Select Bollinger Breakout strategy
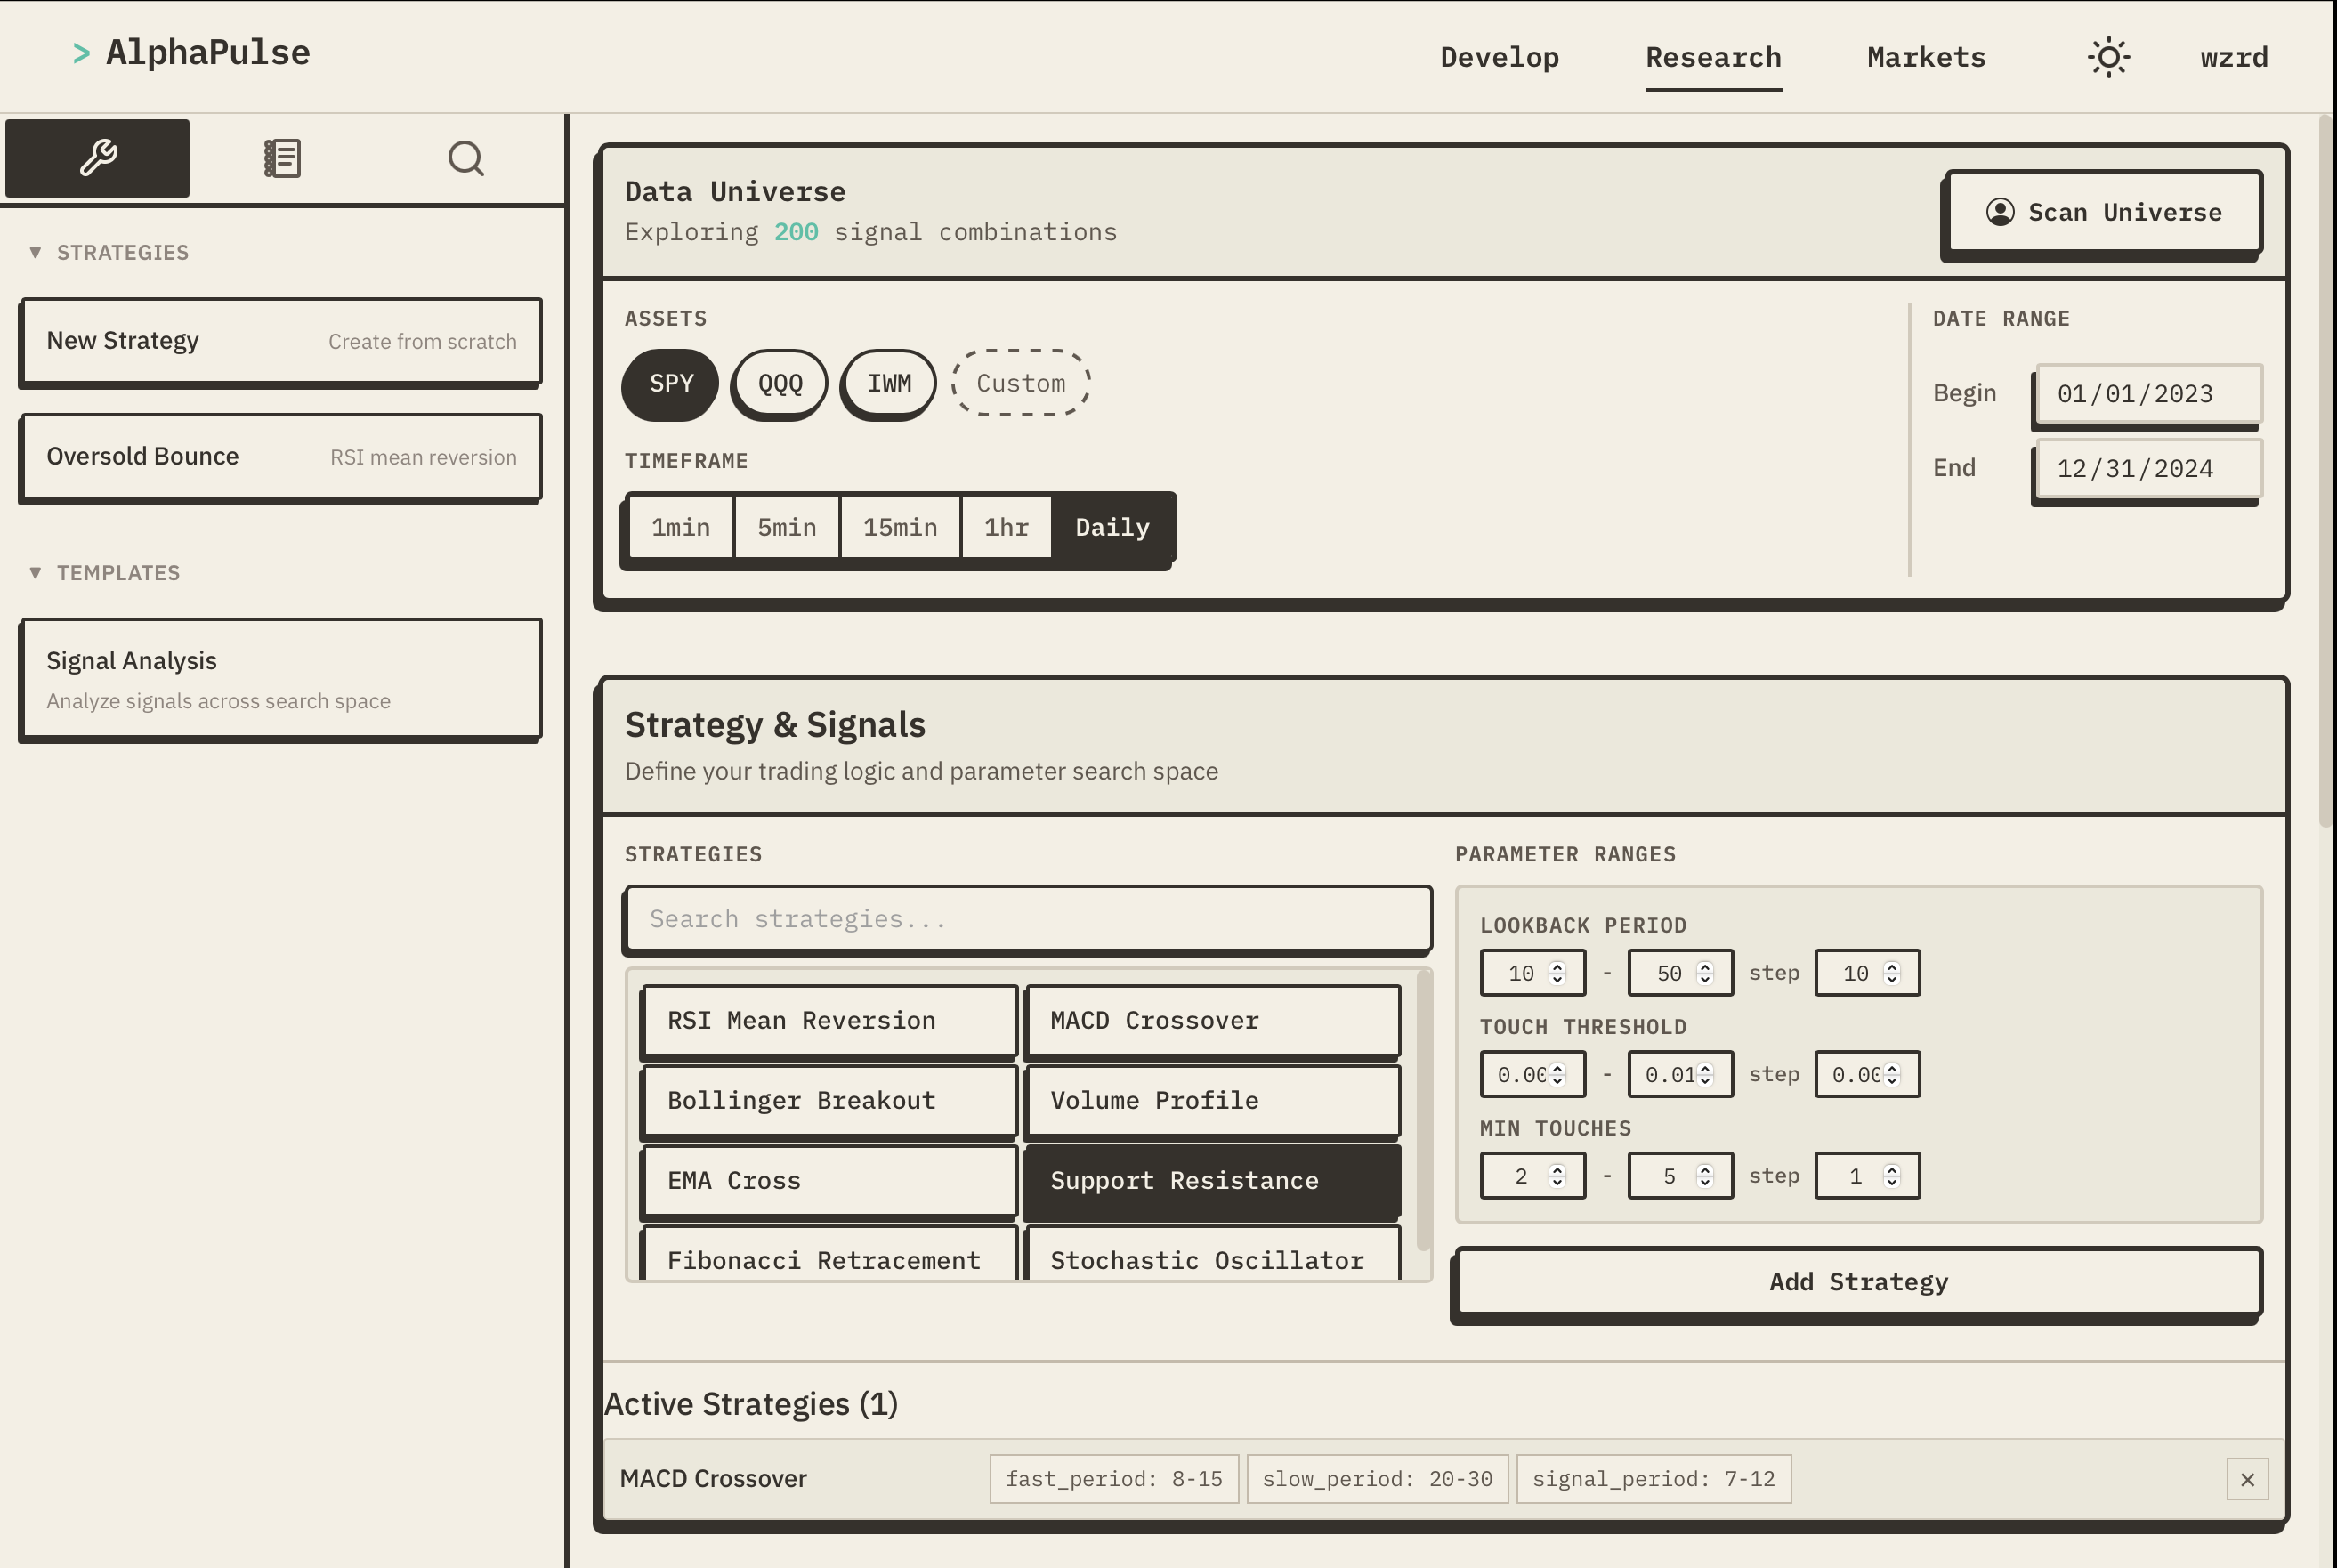This screenshot has height=1568, width=2337. tap(829, 1100)
